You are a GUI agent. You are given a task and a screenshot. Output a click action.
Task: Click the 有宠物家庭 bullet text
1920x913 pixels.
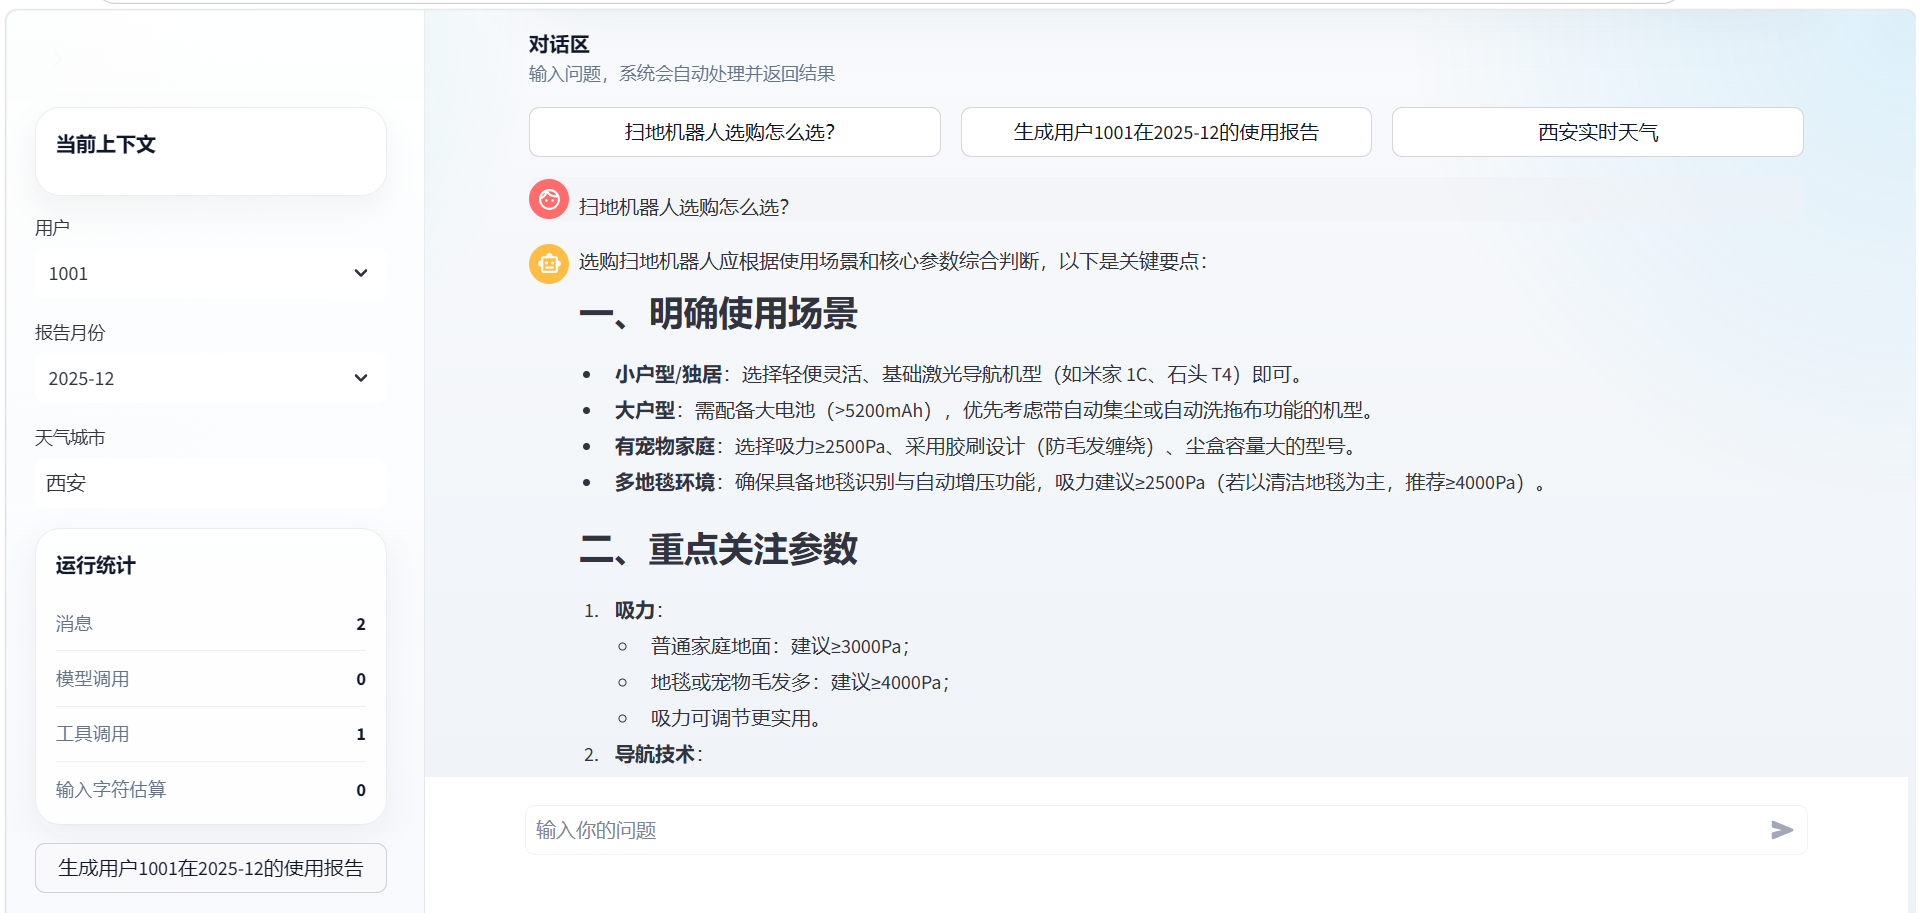[x=986, y=446]
